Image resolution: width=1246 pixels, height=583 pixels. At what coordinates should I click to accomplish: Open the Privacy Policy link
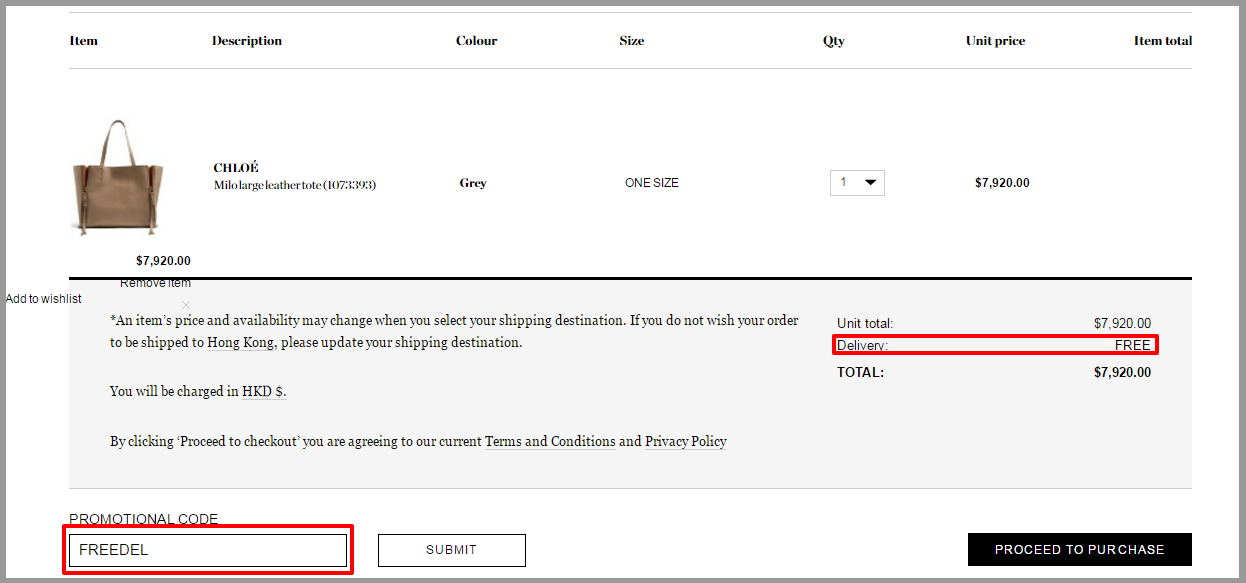(x=686, y=441)
